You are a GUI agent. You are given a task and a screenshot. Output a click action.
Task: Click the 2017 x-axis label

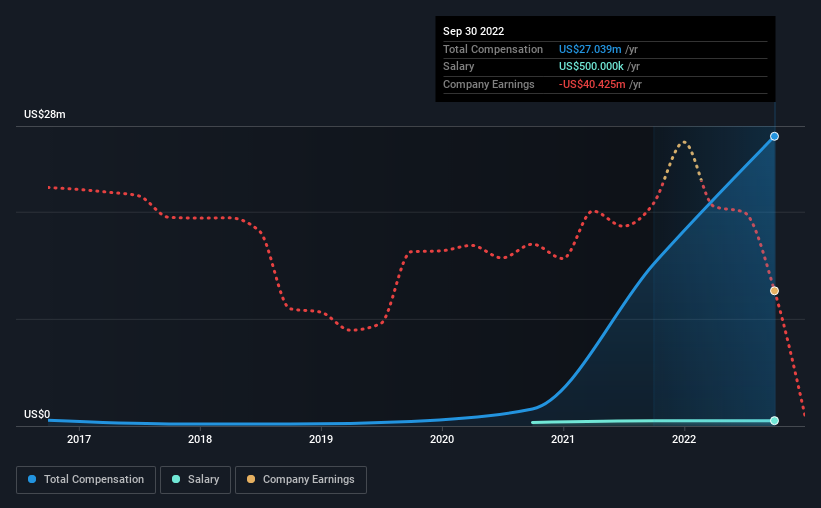[x=79, y=439]
